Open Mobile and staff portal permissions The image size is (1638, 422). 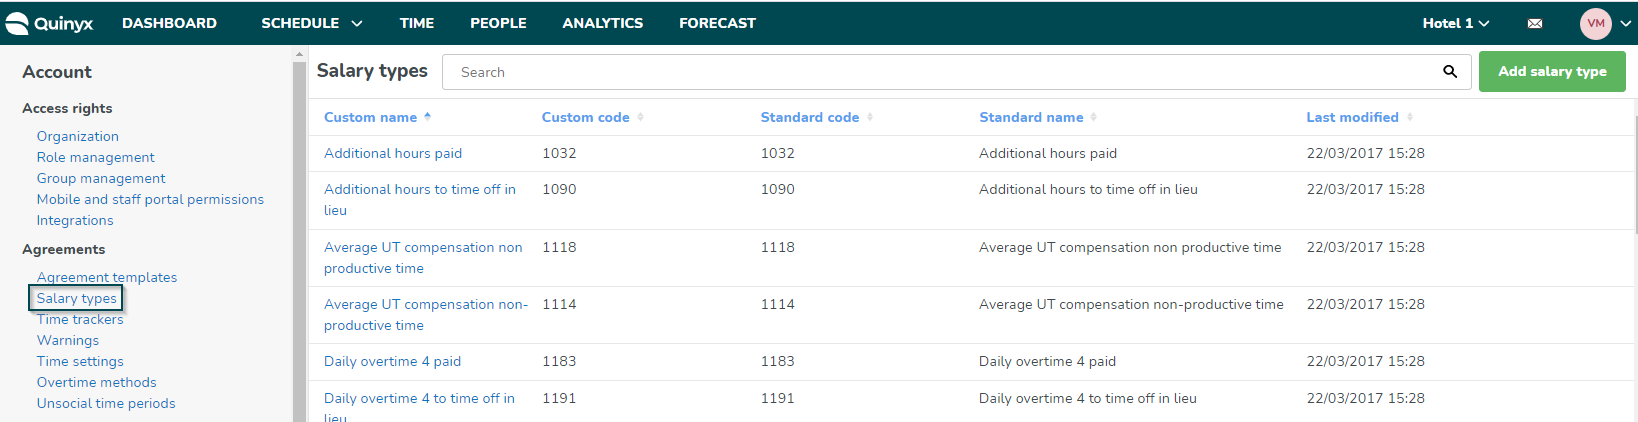pos(150,199)
